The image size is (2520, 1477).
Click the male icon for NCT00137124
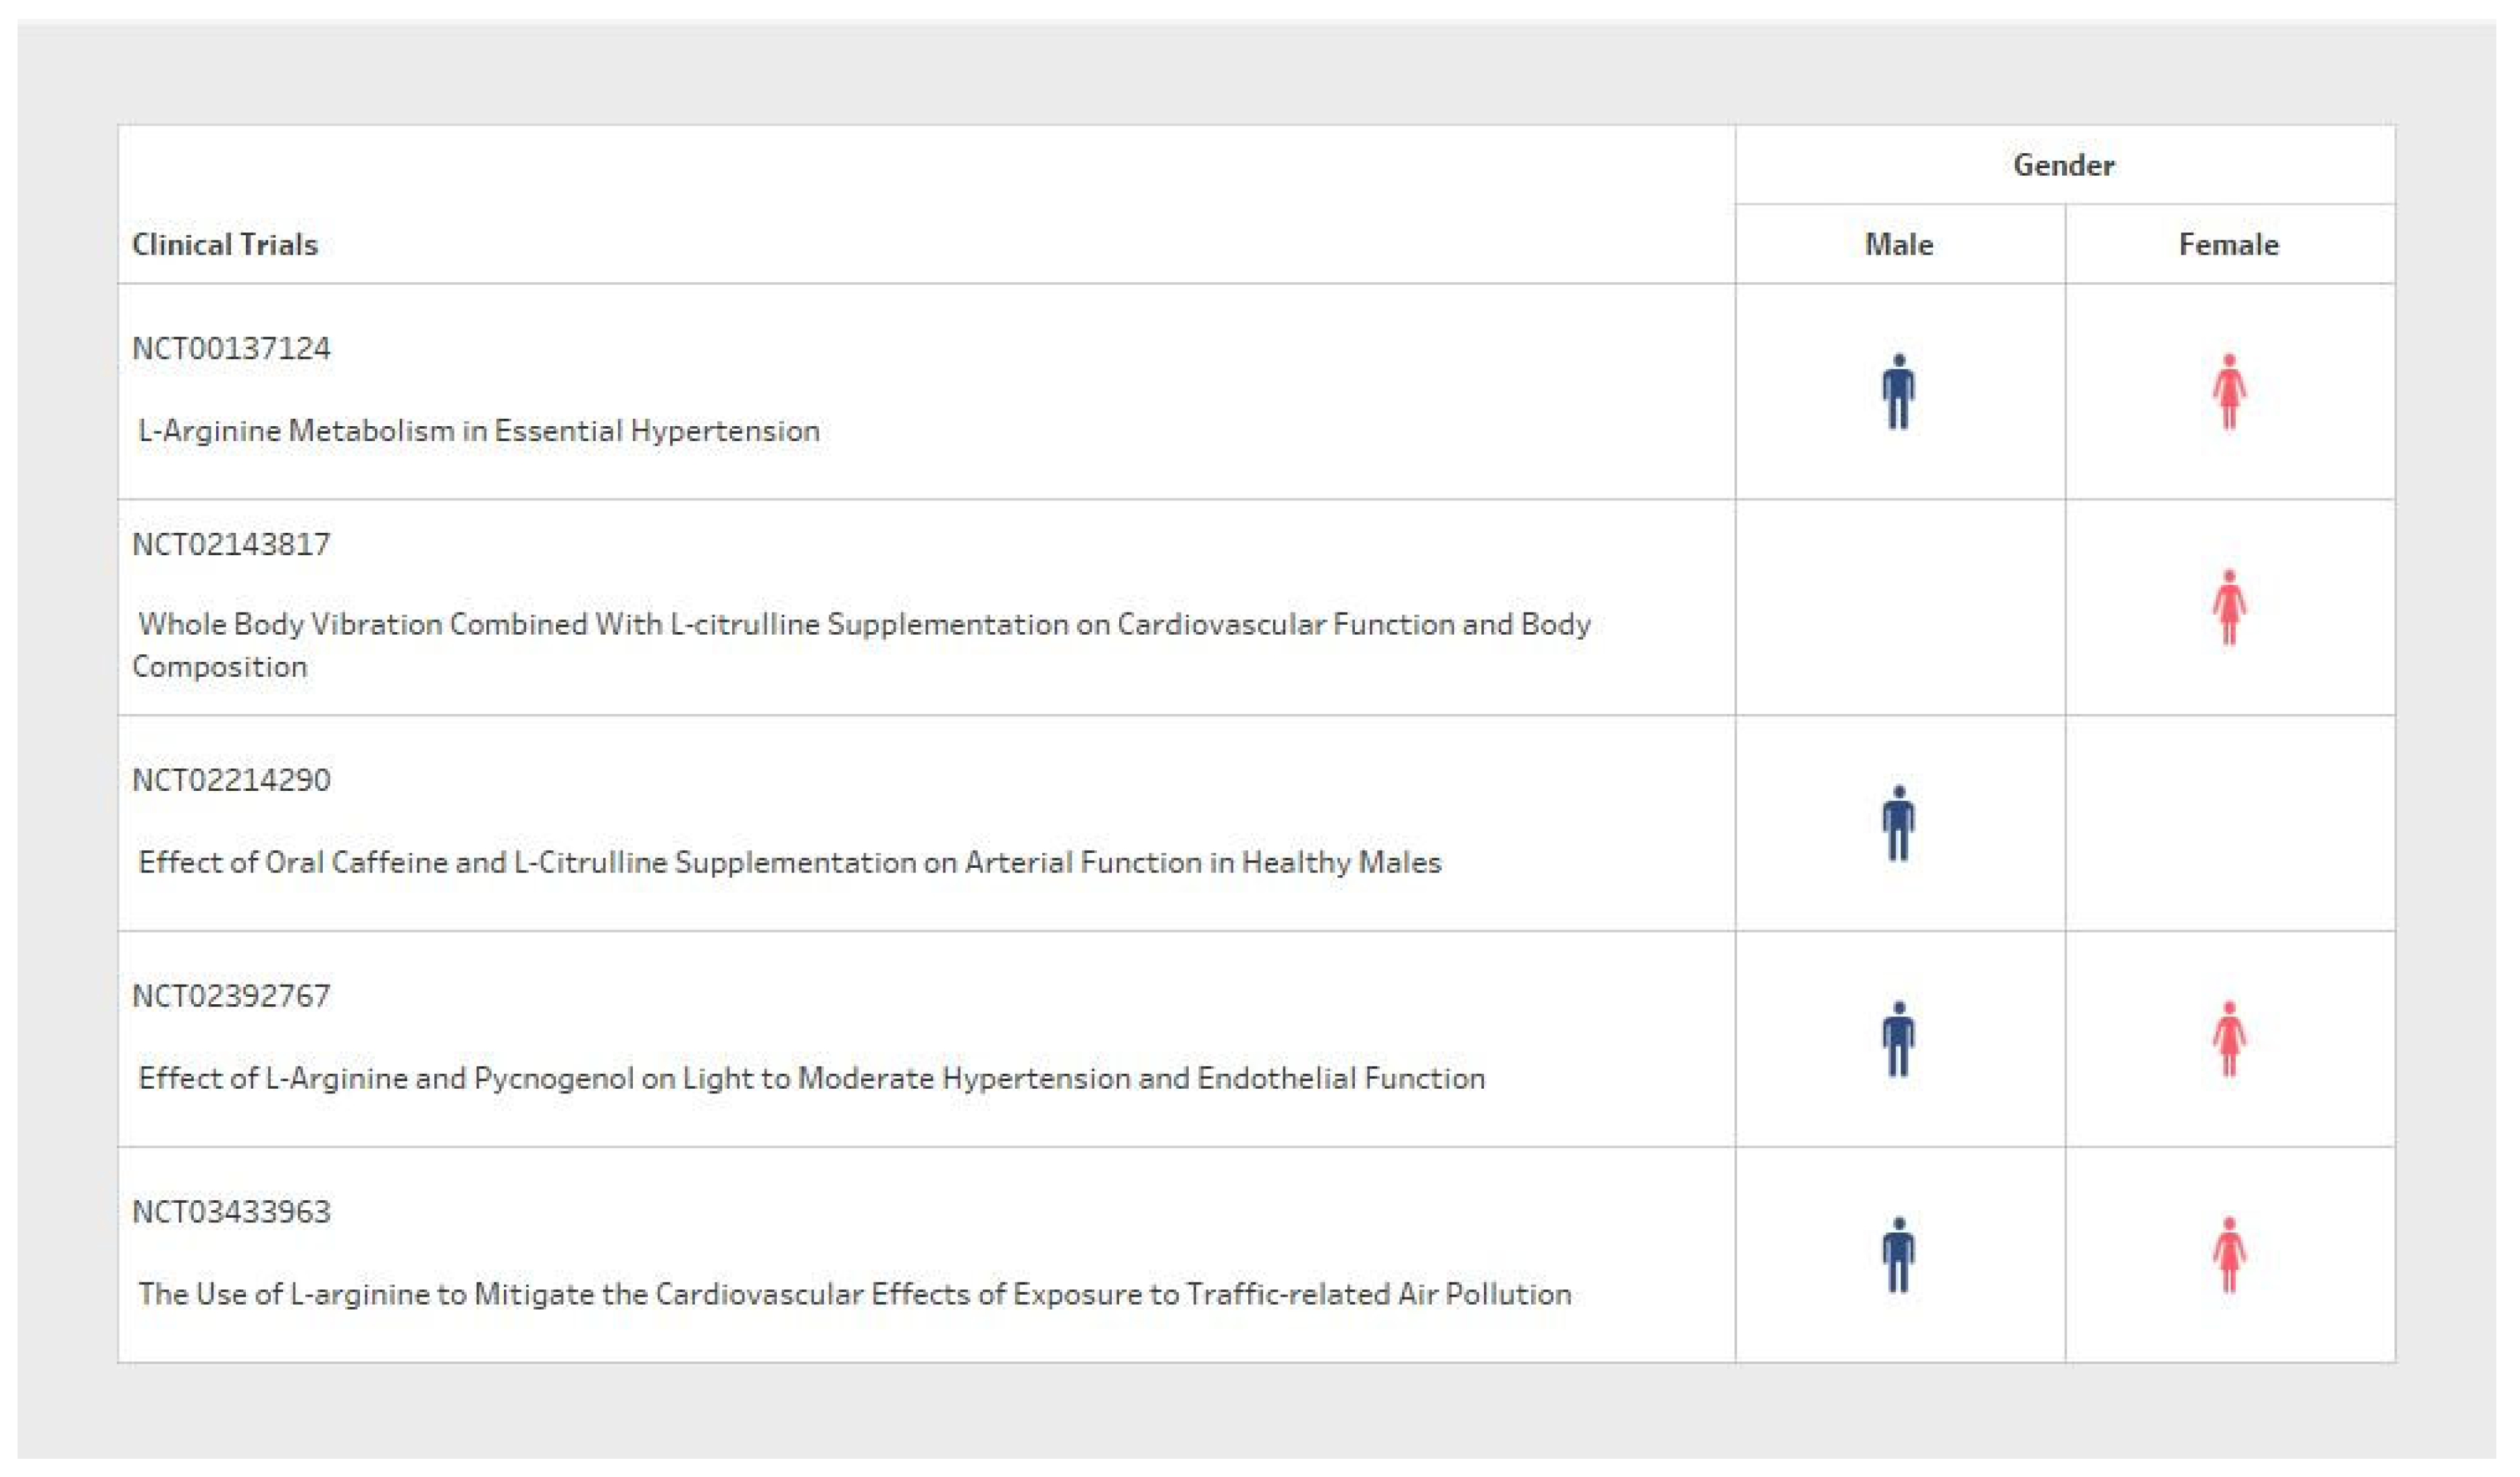1898,392
